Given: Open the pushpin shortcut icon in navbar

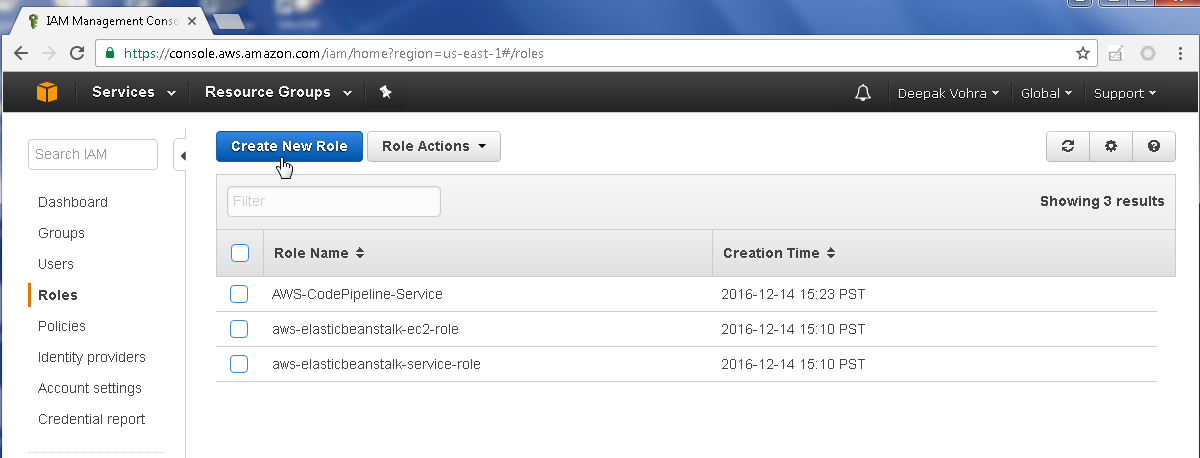Looking at the screenshot, I should (x=386, y=92).
